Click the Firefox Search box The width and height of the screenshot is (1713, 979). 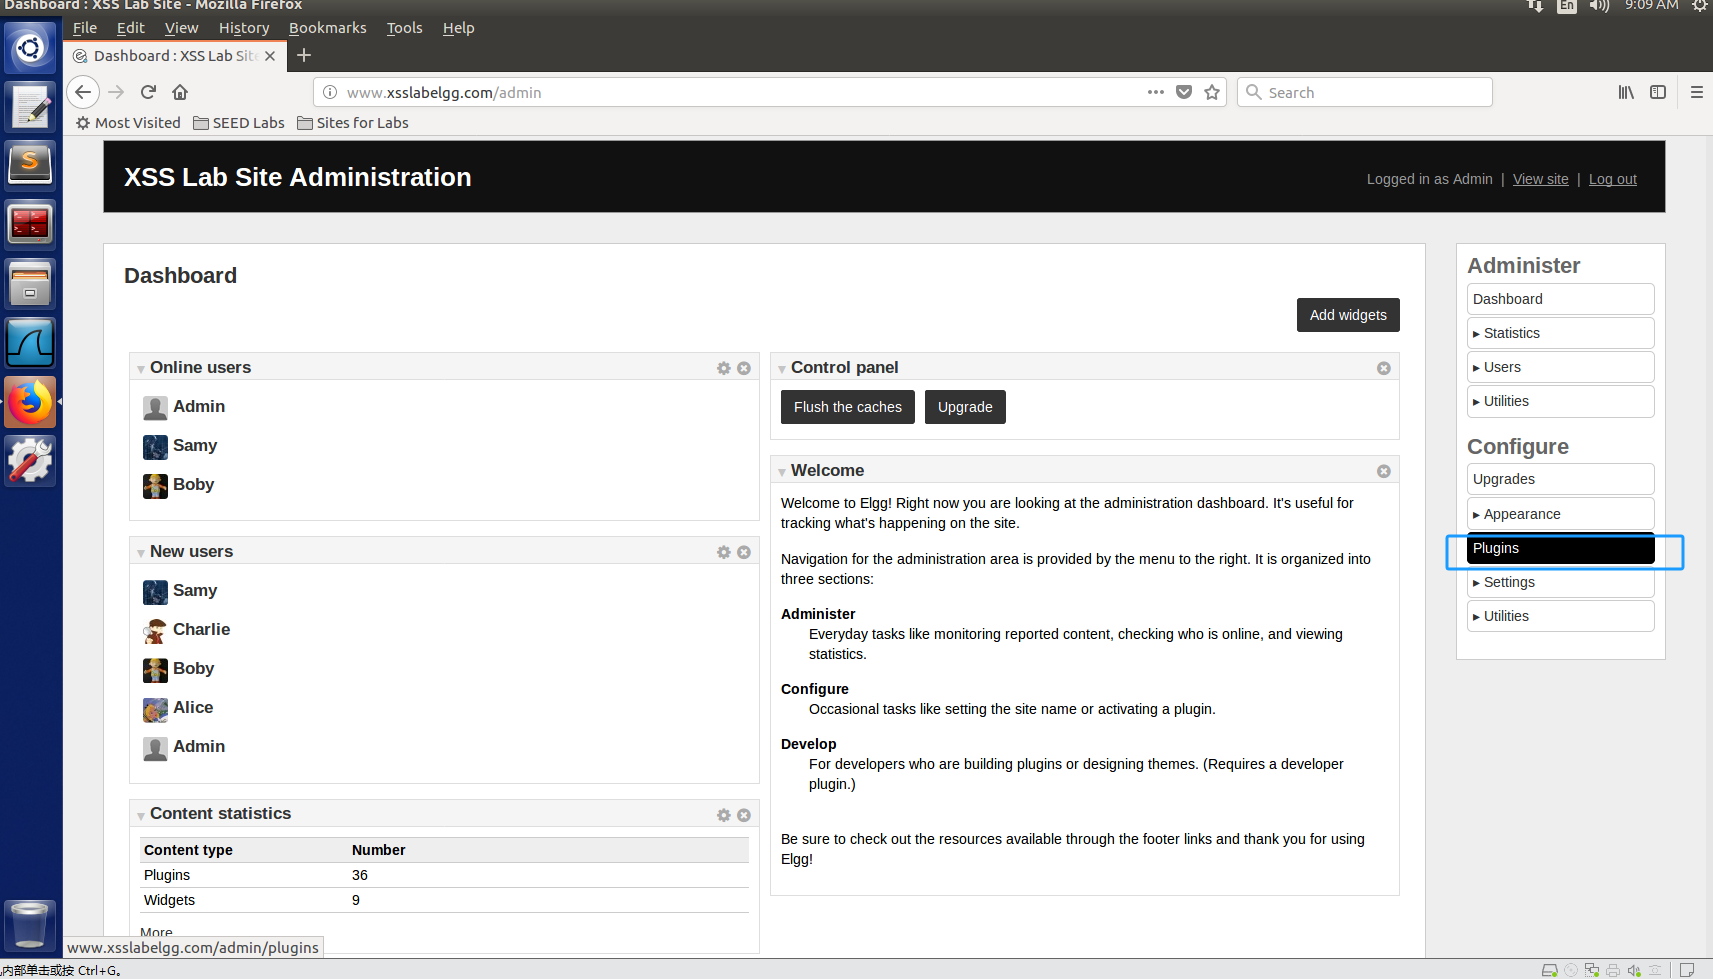point(1365,92)
